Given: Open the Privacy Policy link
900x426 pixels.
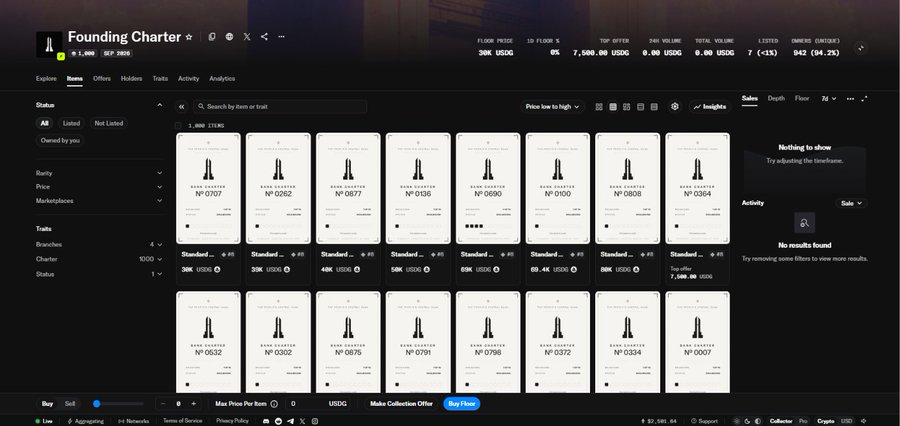Looking at the screenshot, I should pos(232,421).
